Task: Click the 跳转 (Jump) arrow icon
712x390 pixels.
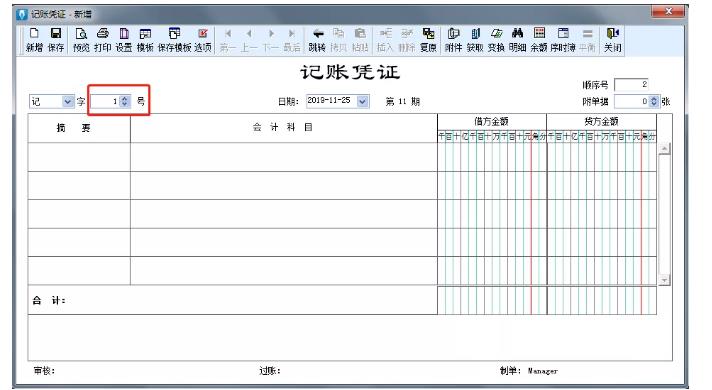Action: tap(317, 39)
